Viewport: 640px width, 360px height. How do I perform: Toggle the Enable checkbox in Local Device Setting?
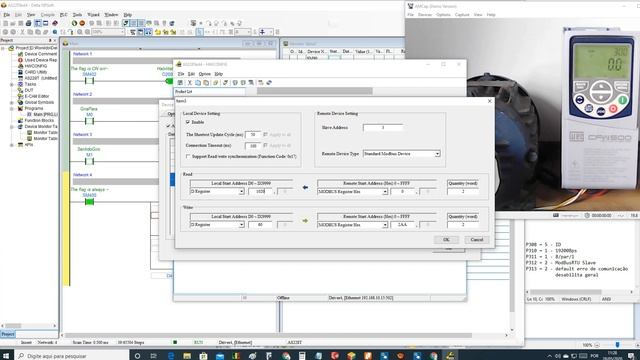click(188, 122)
